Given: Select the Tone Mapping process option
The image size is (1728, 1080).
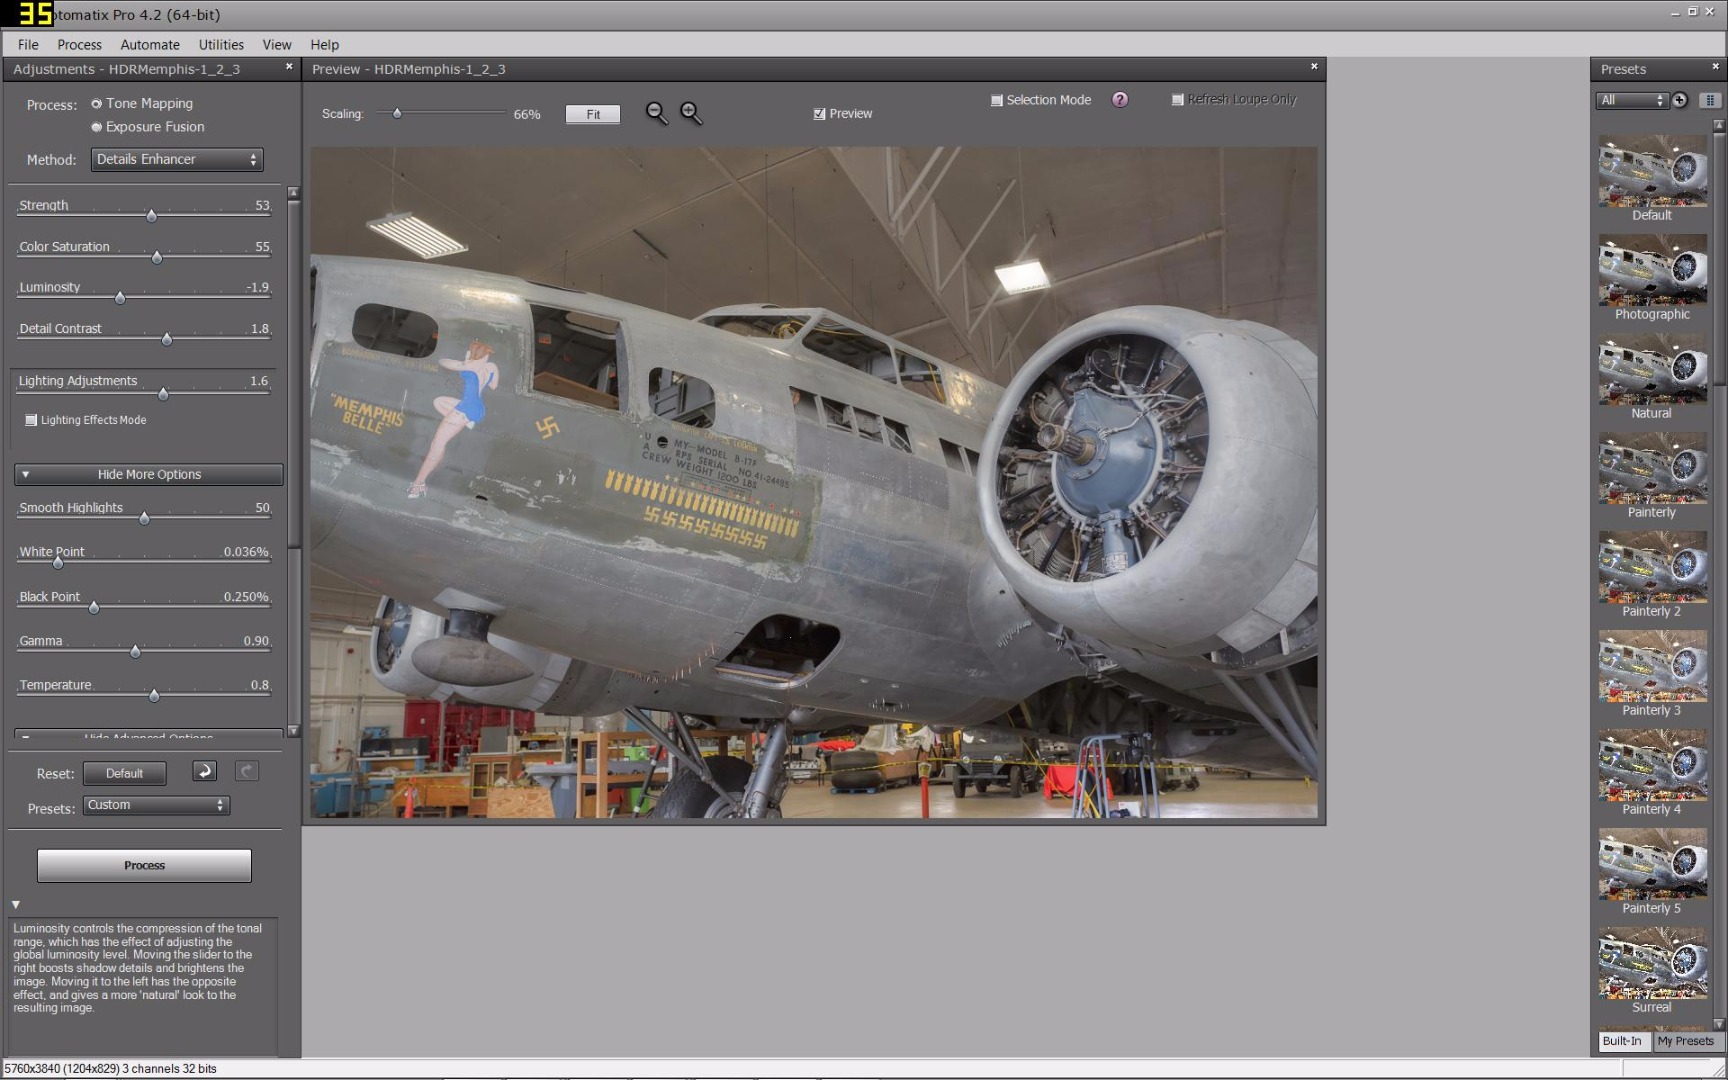Looking at the screenshot, I should coord(142,103).
